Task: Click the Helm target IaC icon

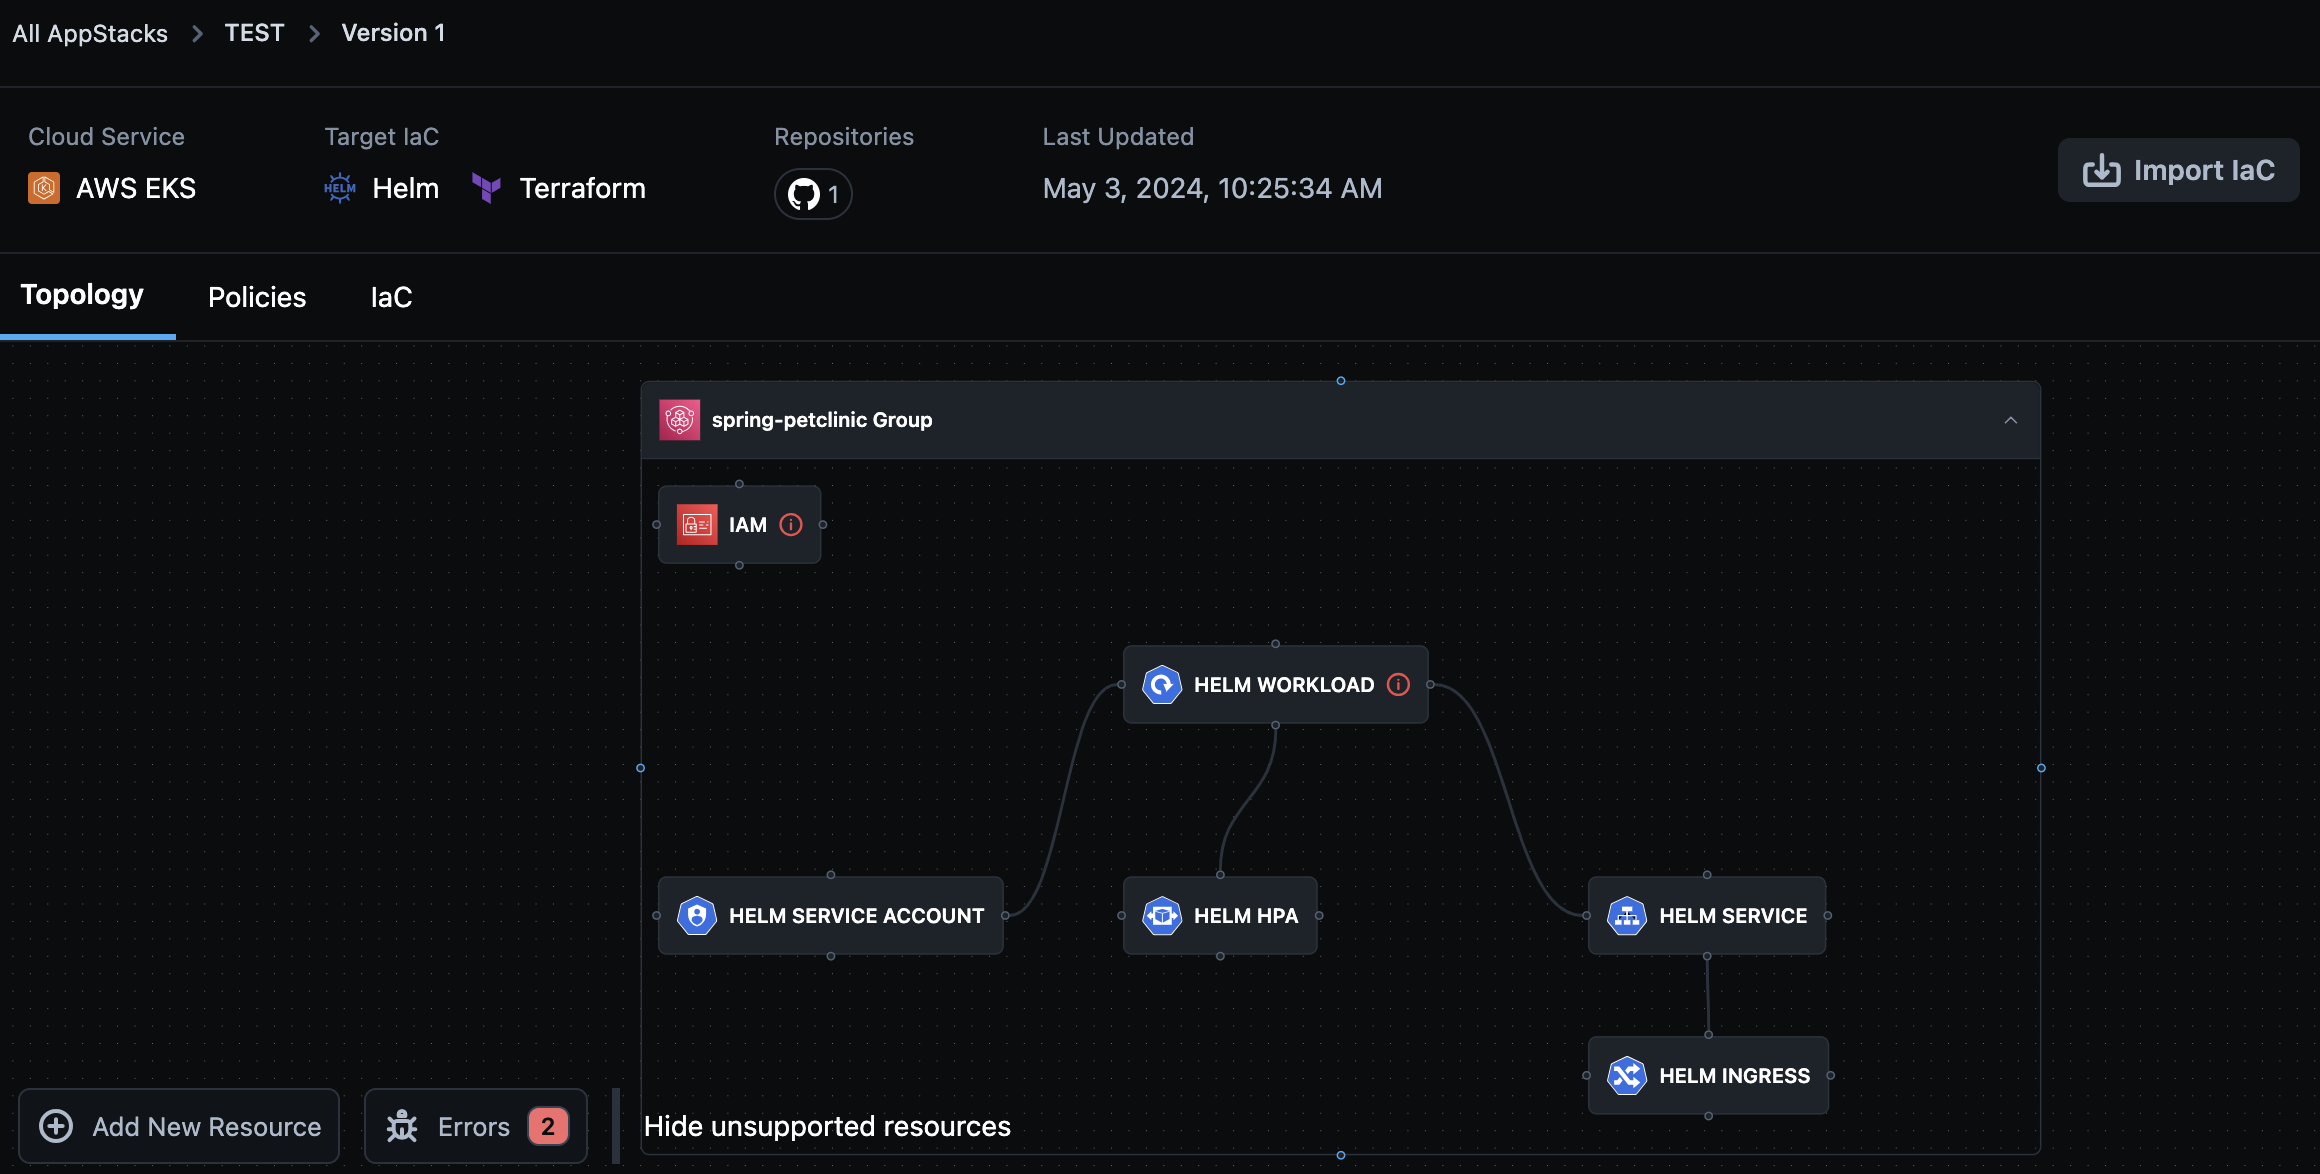Action: (340, 187)
